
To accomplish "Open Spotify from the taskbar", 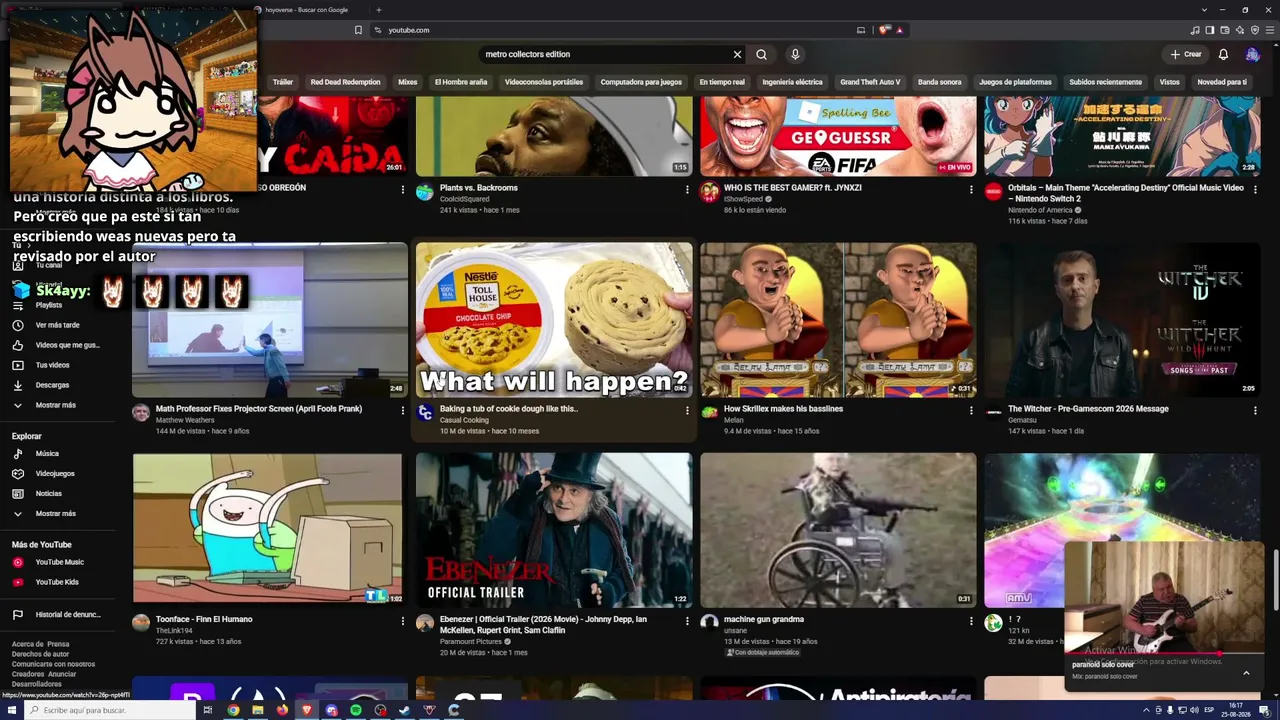I will click(x=356, y=710).
